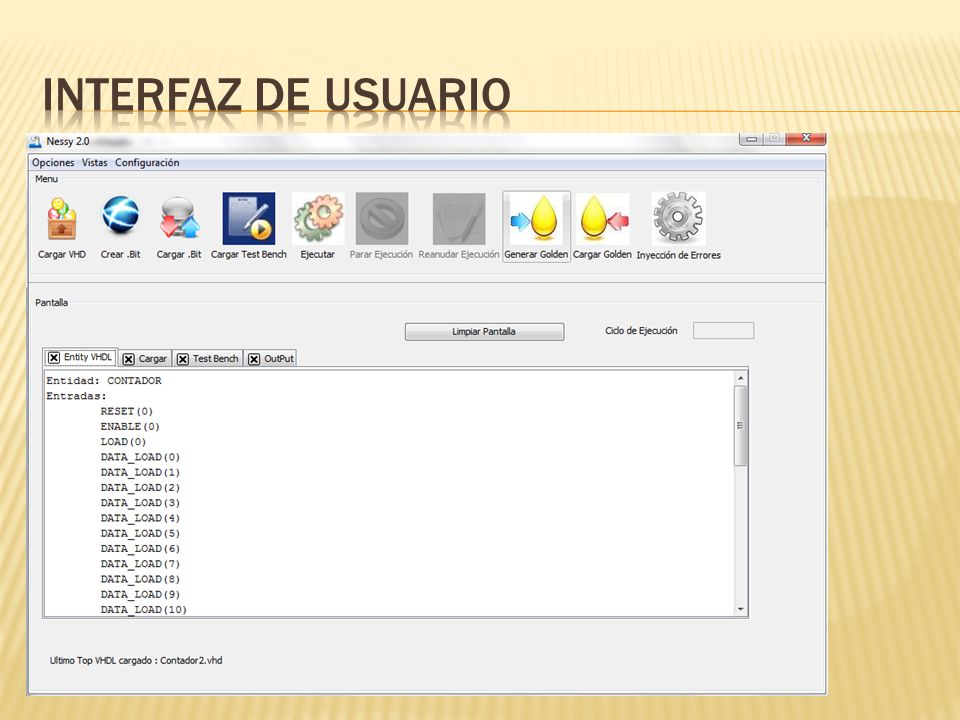Click the Nessy 2.0 title bar app icon
Image resolution: width=960 pixels, height=720 pixels.
[36, 142]
